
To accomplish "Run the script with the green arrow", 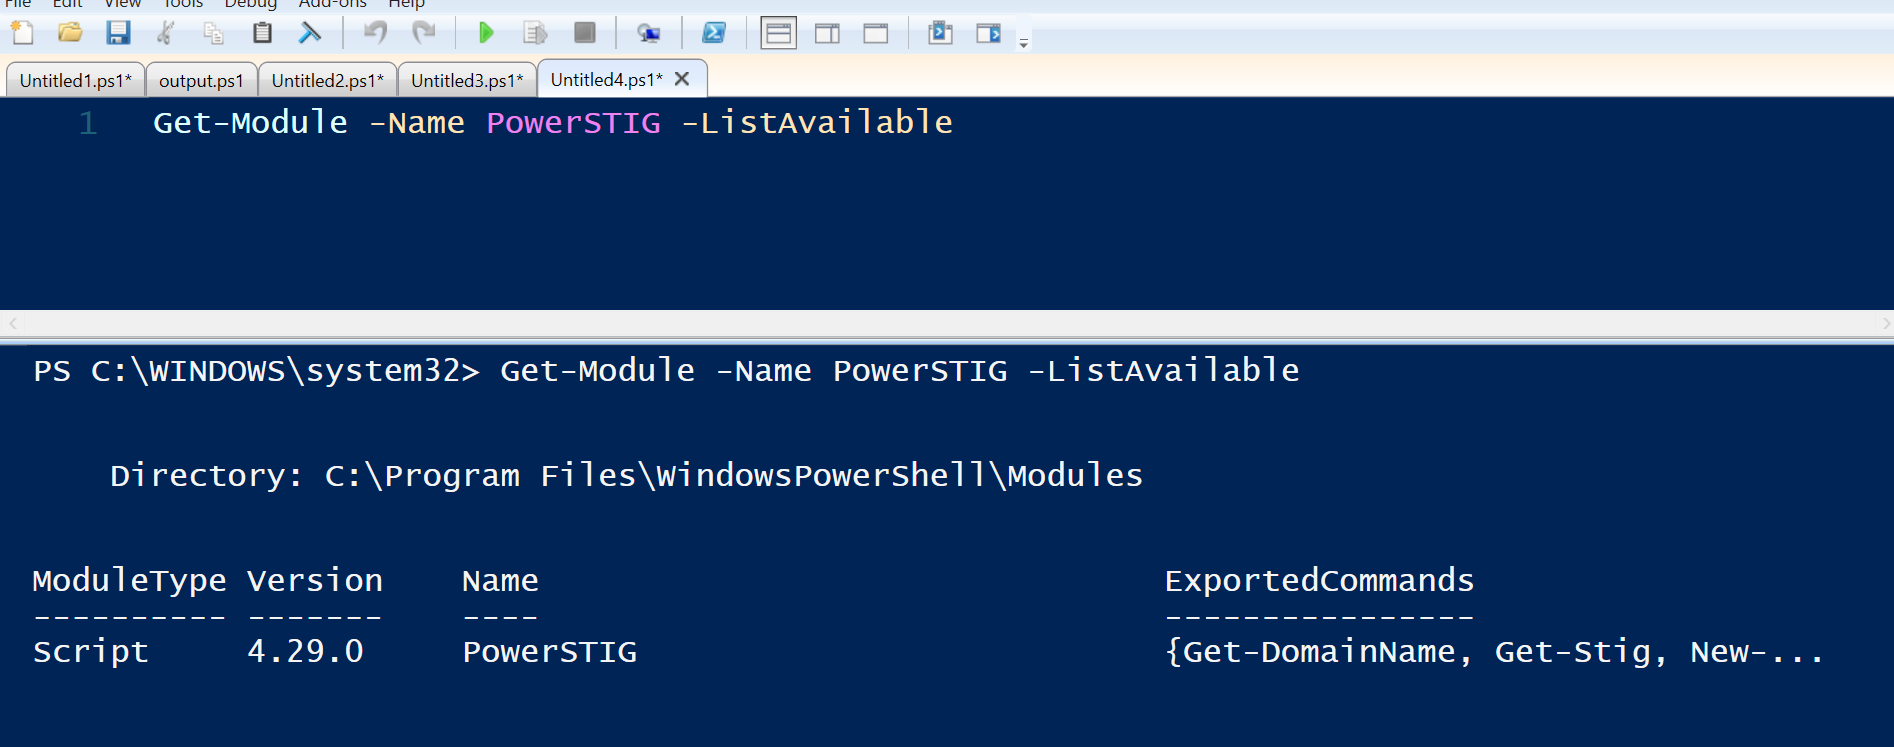I will [x=486, y=32].
